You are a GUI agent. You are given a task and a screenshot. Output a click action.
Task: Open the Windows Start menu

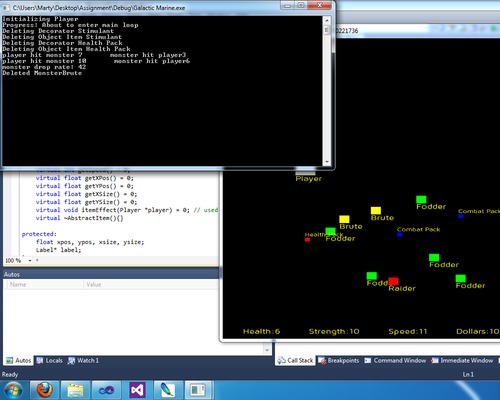pos(13,390)
